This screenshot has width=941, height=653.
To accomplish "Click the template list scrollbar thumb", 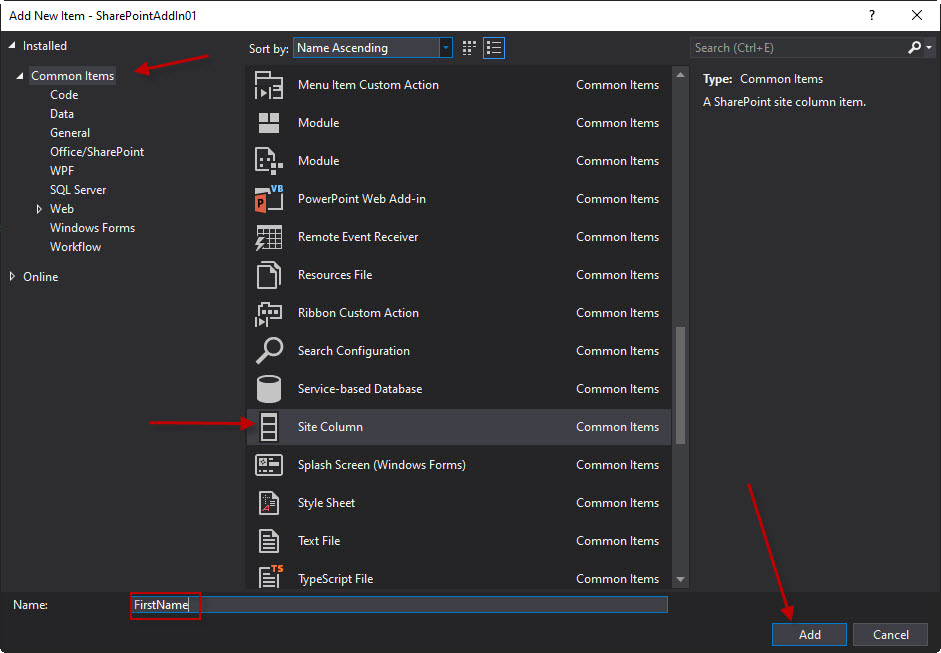I will (680, 385).
